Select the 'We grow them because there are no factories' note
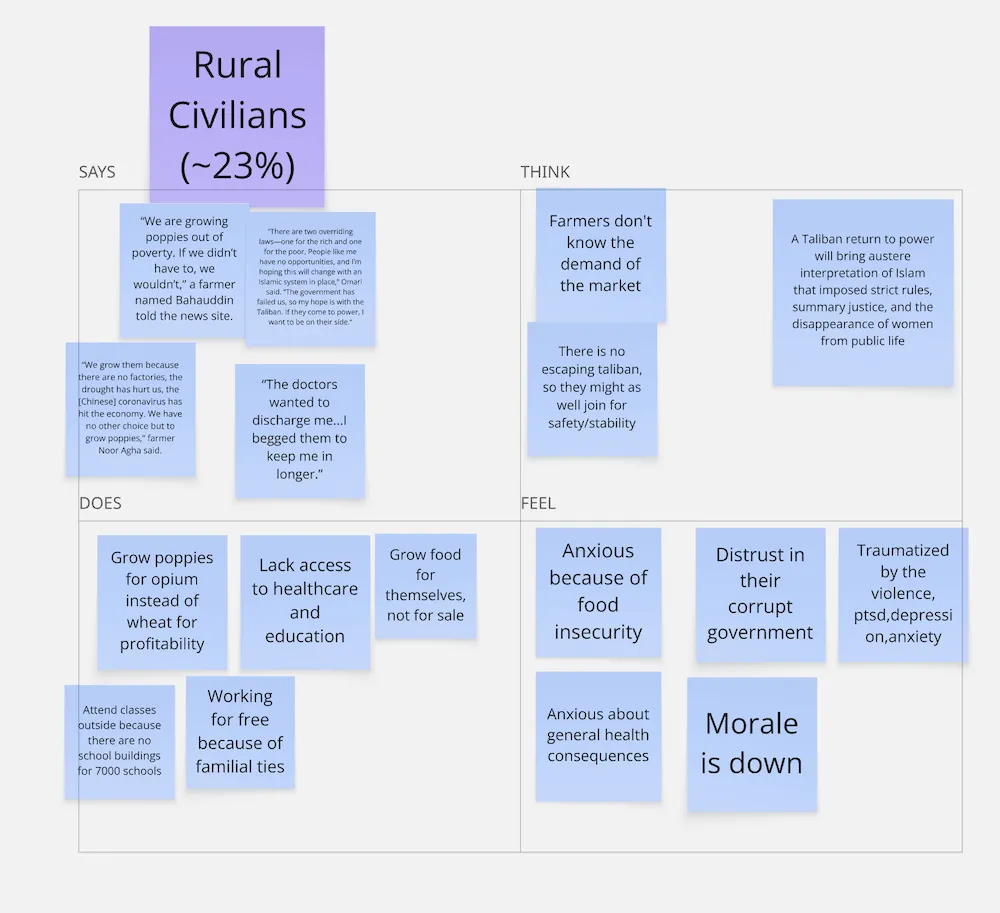Viewport: 1000px width, 913px height. pyautogui.click(x=130, y=409)
